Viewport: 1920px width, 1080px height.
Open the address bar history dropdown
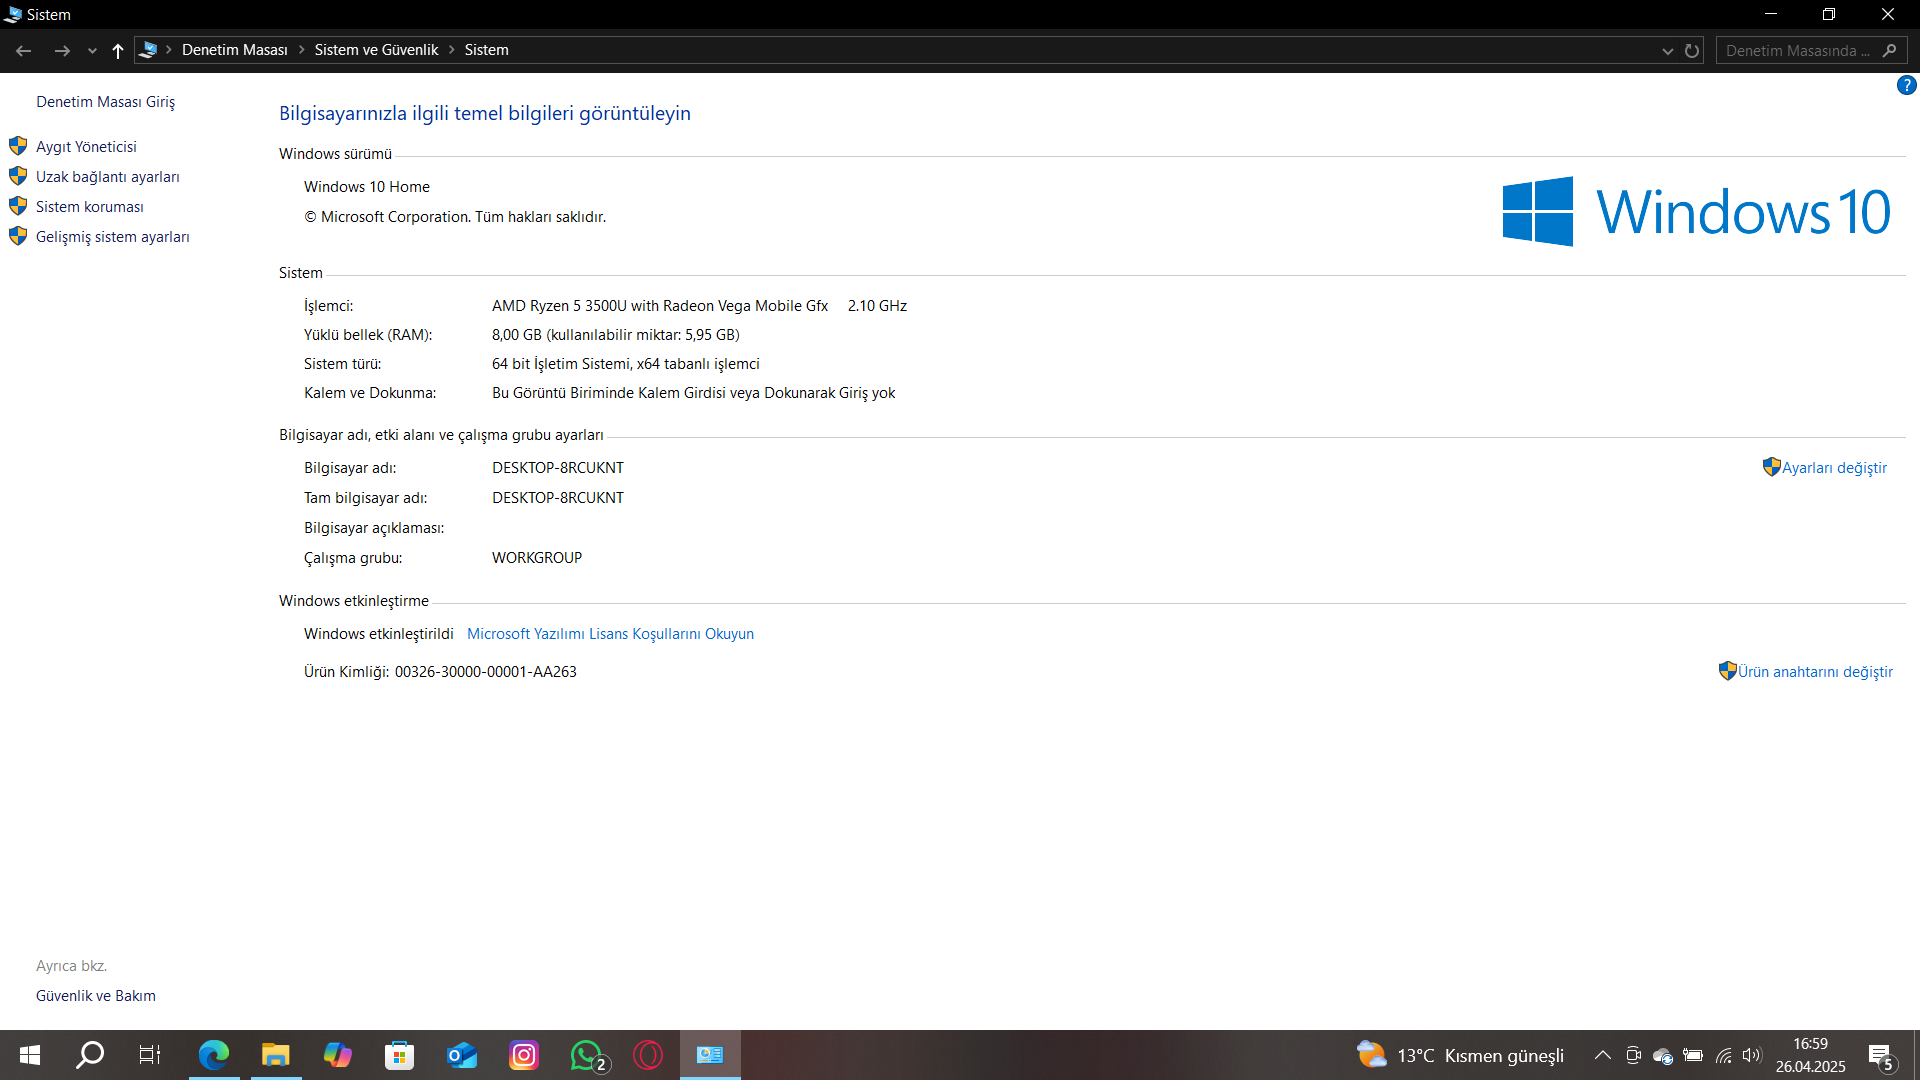click(x=1667, y=51)
